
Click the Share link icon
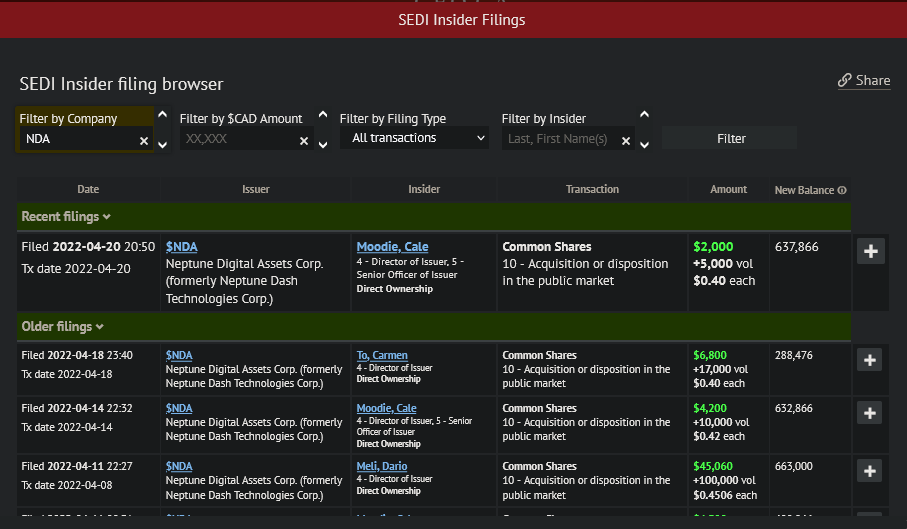point(845,81)
